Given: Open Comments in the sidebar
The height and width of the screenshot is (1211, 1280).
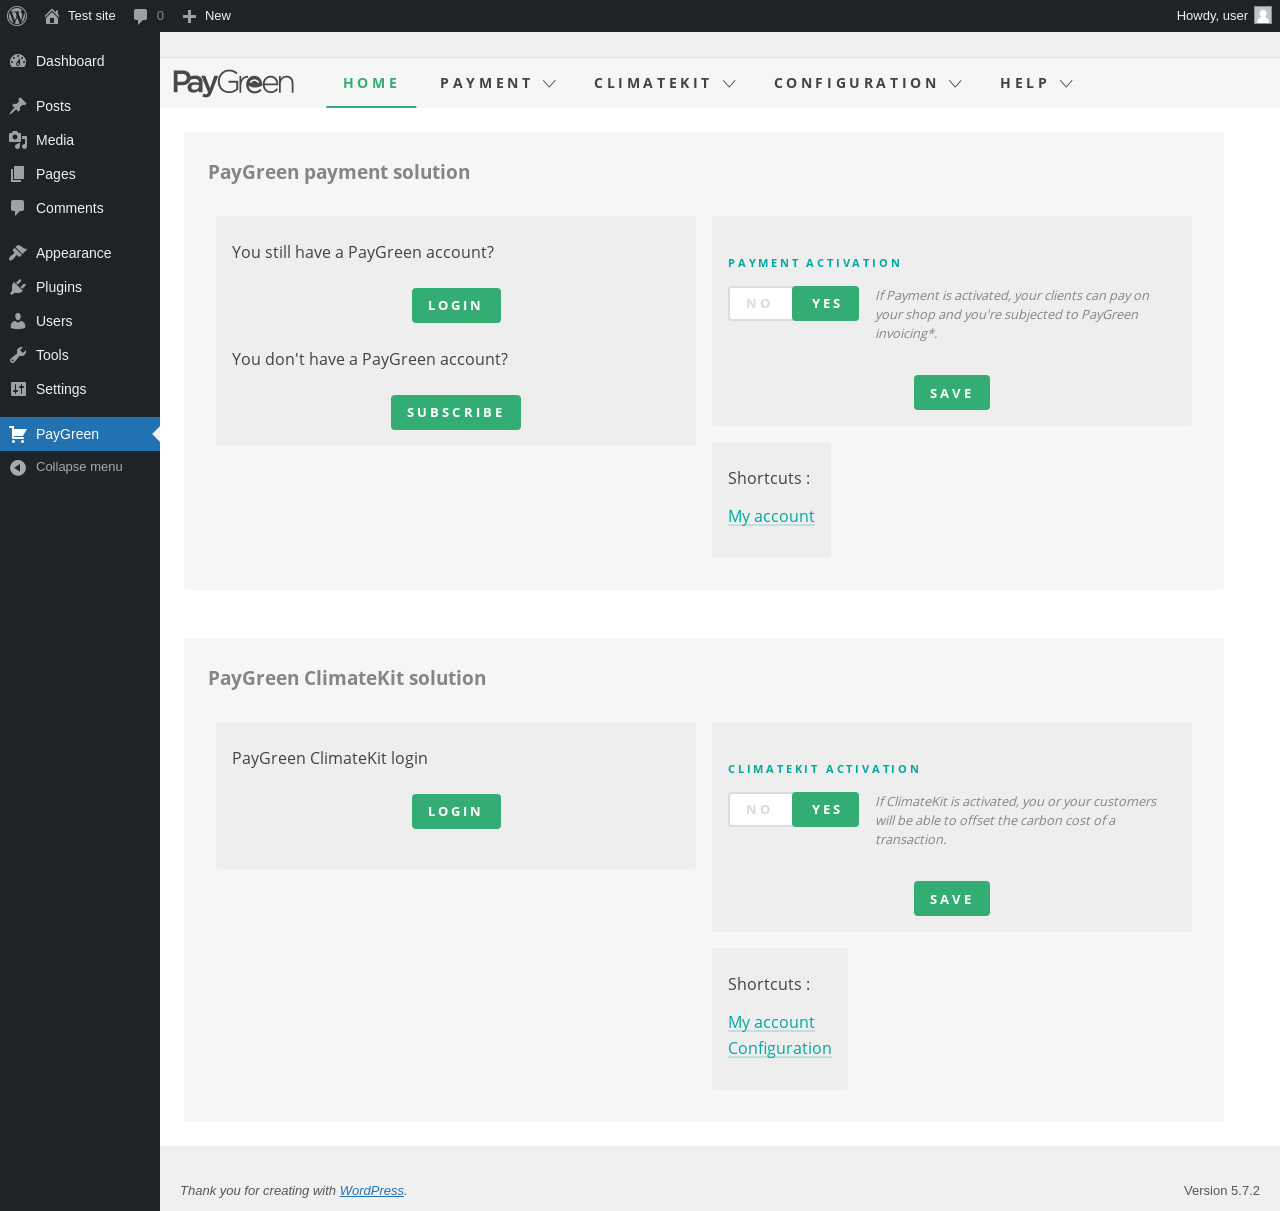Looking at the screenshot, I should coord(80,208).
